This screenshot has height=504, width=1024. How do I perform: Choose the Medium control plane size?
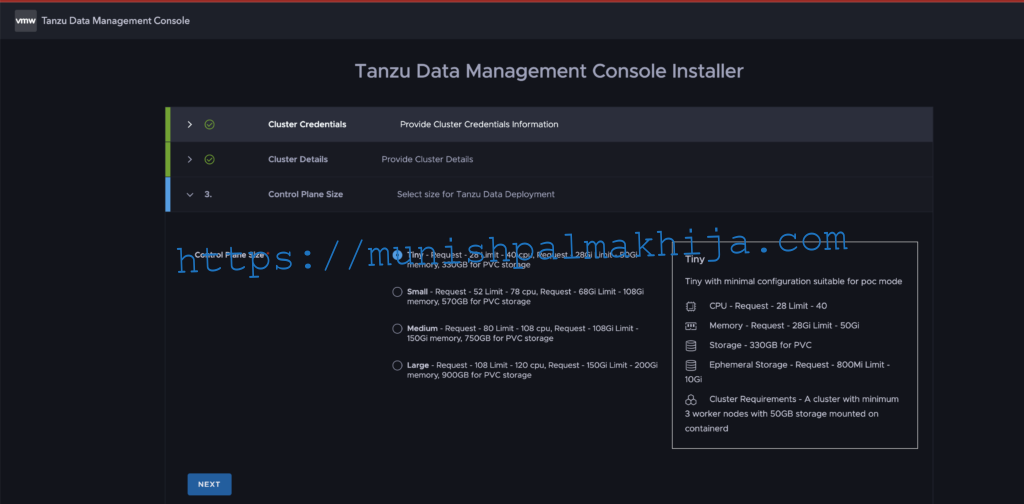pos(397,328)
